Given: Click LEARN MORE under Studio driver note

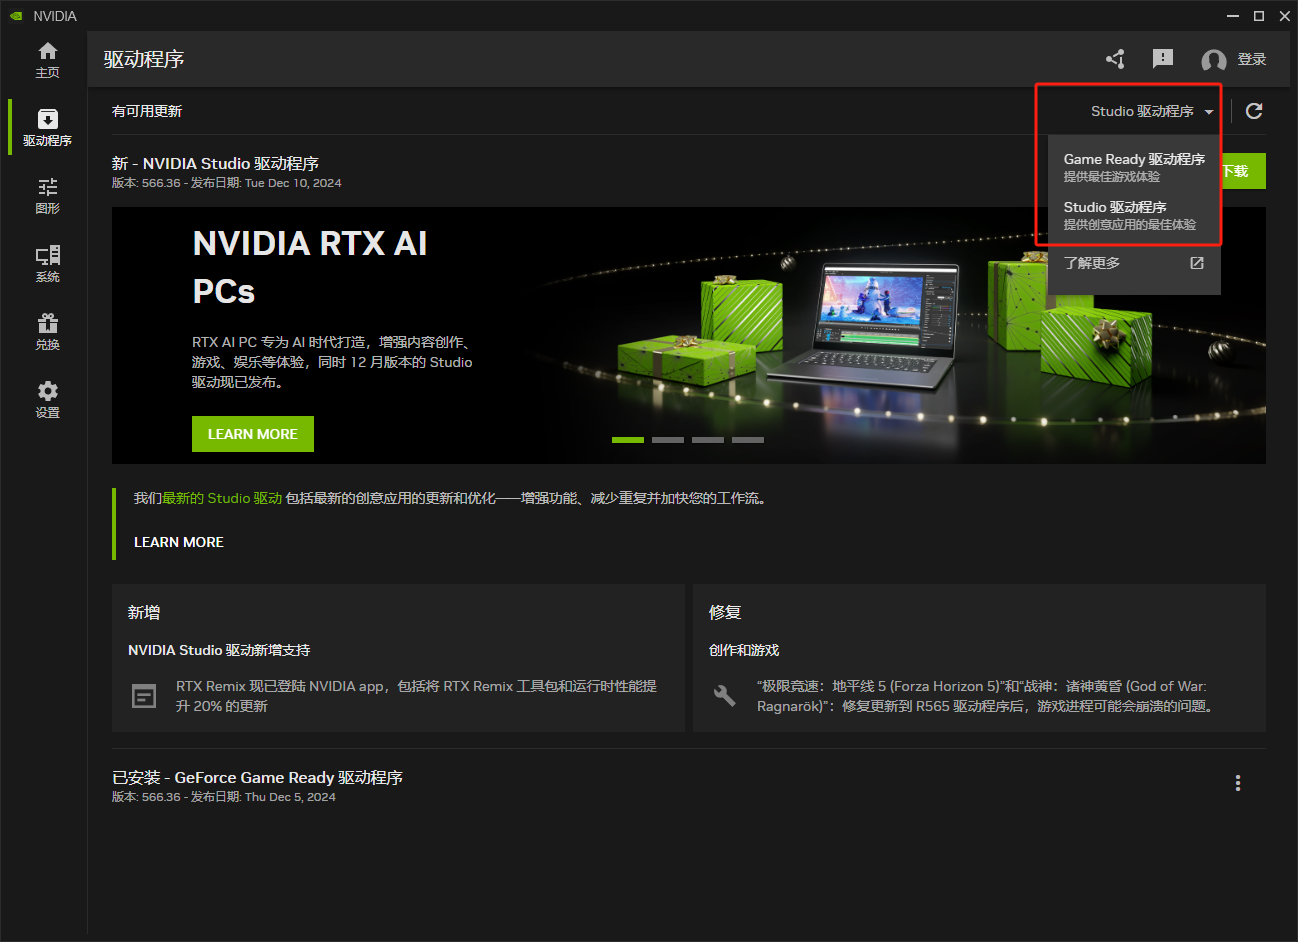Looking at the screenshot, I should click(179, 542).
